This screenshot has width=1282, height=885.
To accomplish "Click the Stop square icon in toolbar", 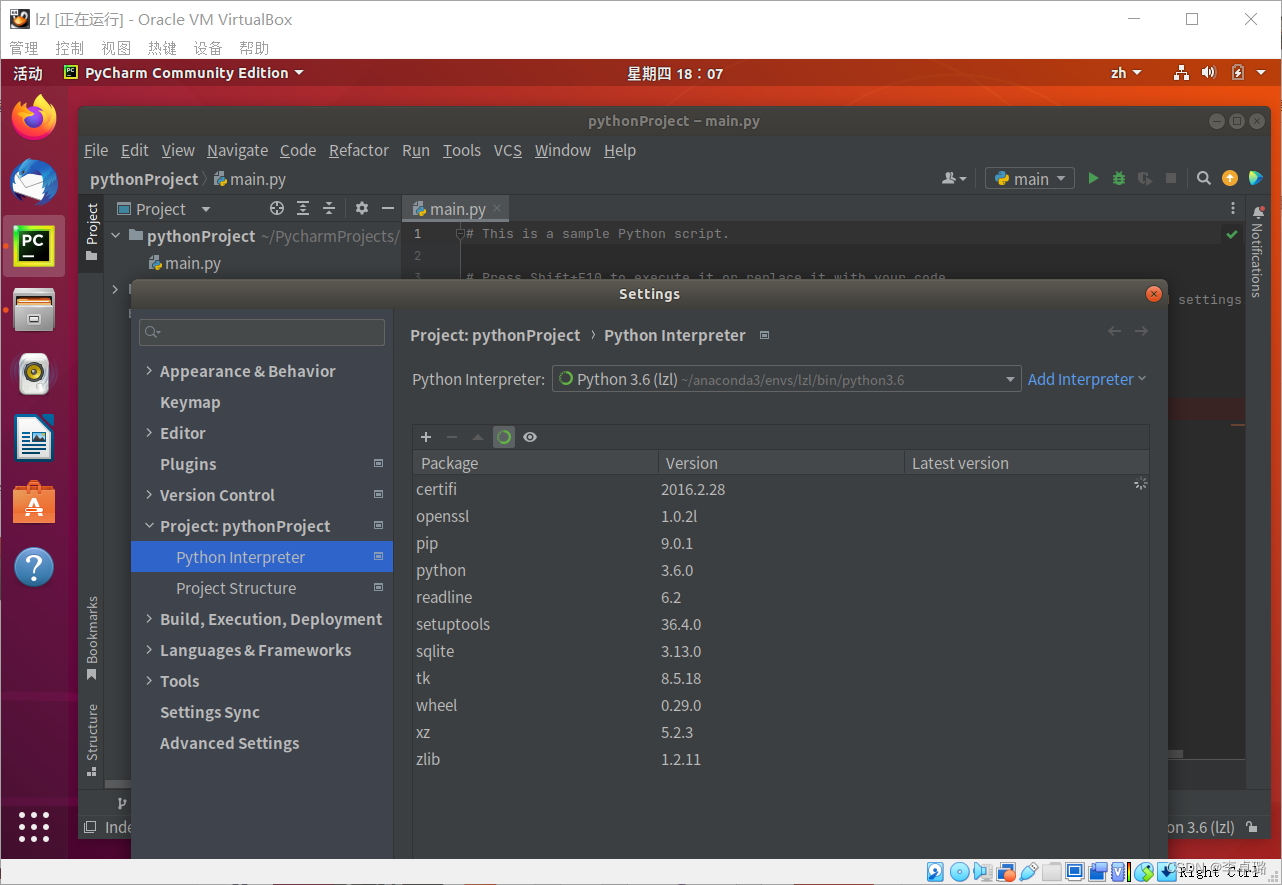I will (x=1171, y=178).
